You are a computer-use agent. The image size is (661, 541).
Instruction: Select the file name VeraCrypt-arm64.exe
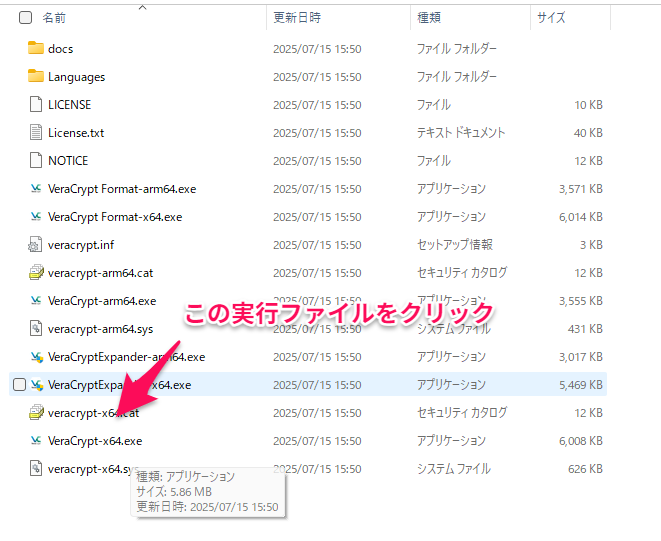[102, 301]
